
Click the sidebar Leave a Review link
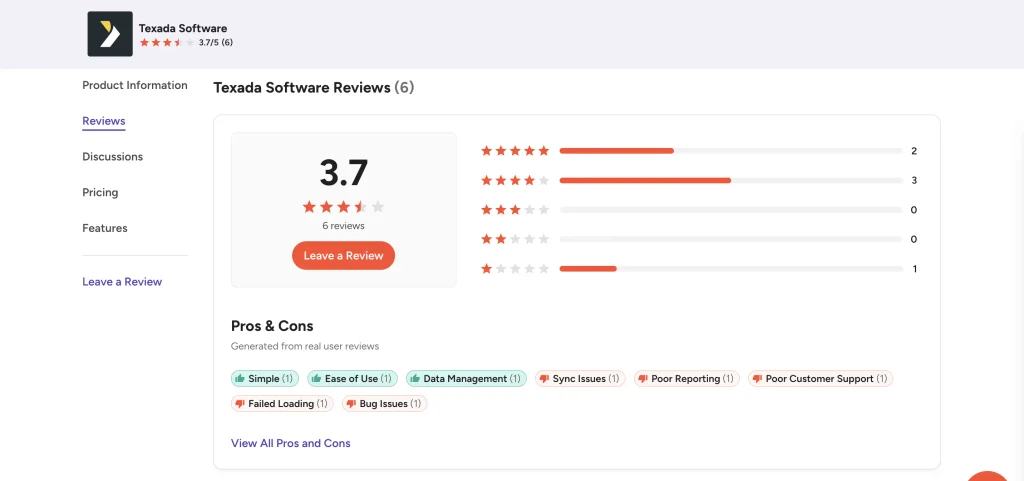point(122,282)
